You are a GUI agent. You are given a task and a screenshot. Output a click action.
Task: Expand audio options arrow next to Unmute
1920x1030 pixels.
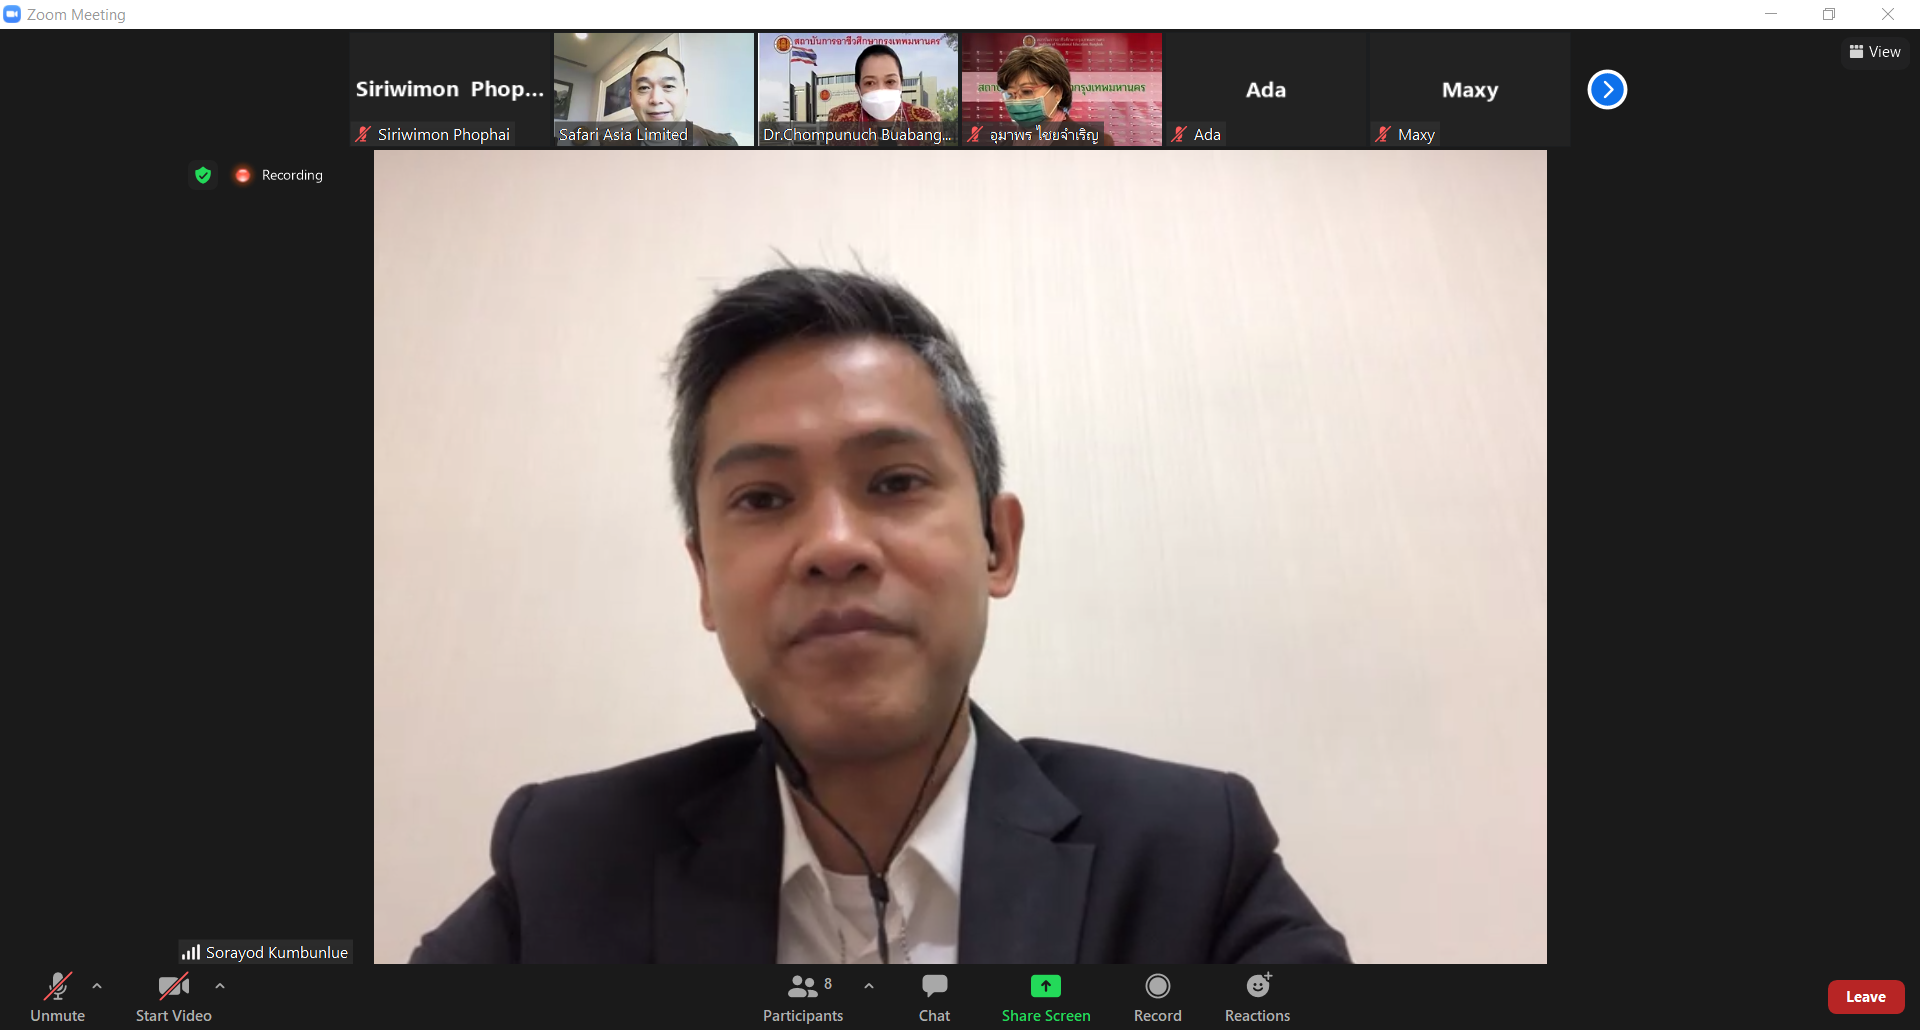click(97, 986)
